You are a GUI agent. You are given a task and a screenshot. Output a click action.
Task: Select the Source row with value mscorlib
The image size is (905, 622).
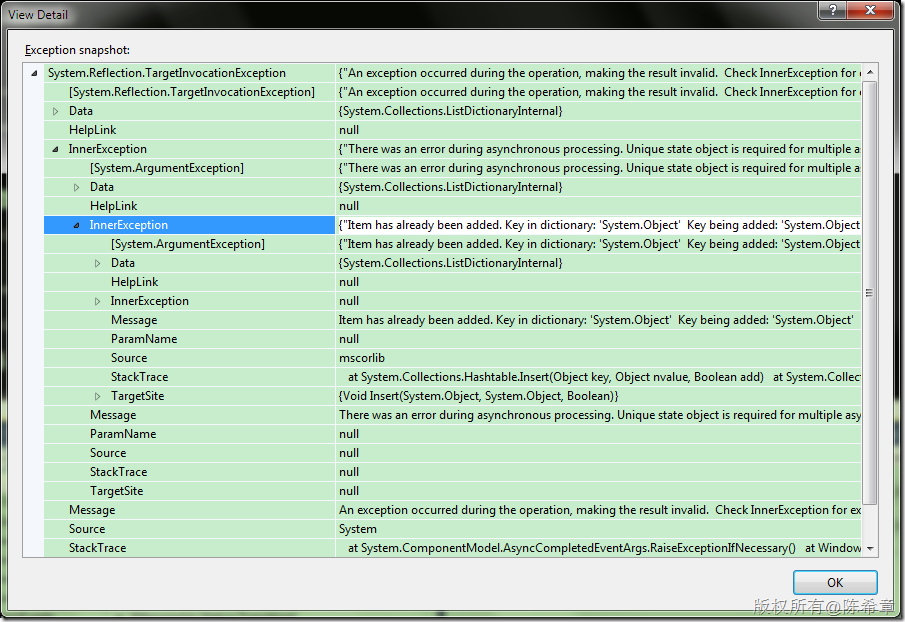[x=129, y=358]
